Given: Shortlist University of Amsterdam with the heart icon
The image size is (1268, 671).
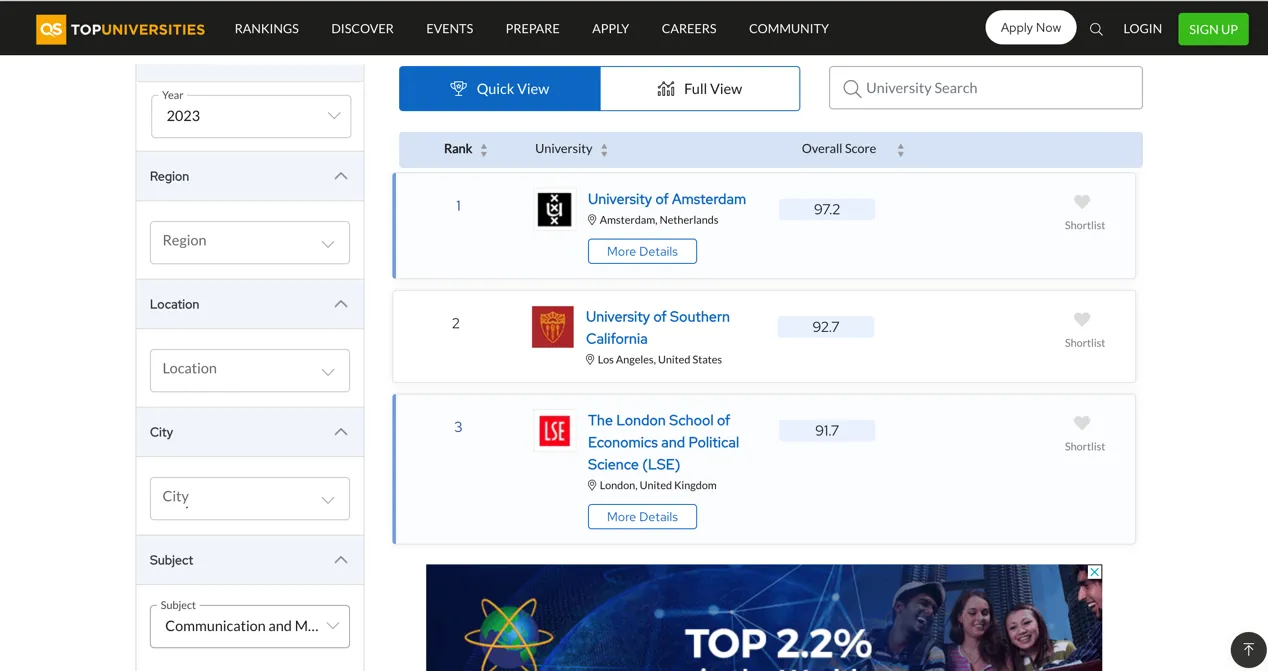Looking at the screenshot, I should pyautogui.click(x=1082, y=202).
